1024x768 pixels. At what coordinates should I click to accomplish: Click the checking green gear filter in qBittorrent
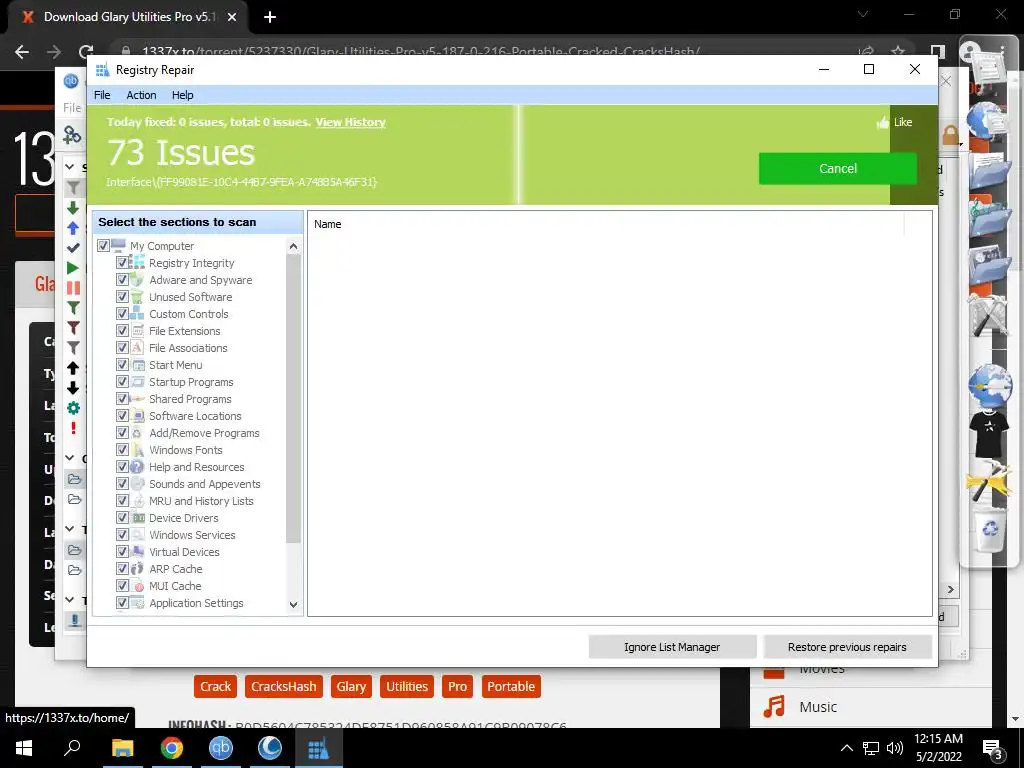pos(73,408)
